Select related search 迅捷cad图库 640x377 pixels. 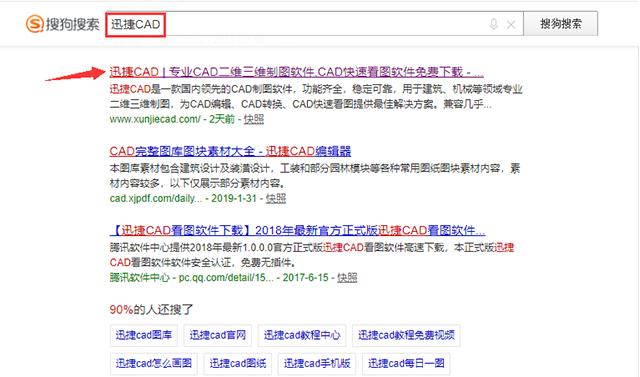[x=144, y=335]
